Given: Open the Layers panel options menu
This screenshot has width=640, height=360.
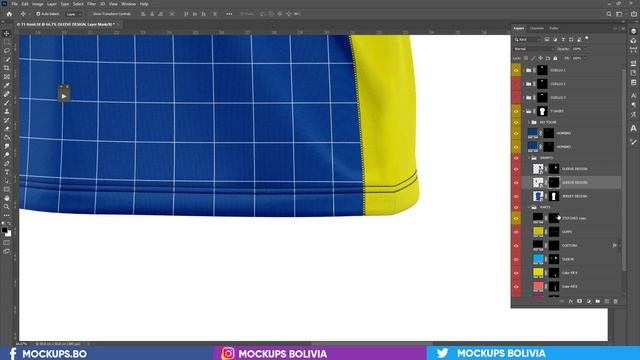Looking at the screenshot, I should coord(623,28).
